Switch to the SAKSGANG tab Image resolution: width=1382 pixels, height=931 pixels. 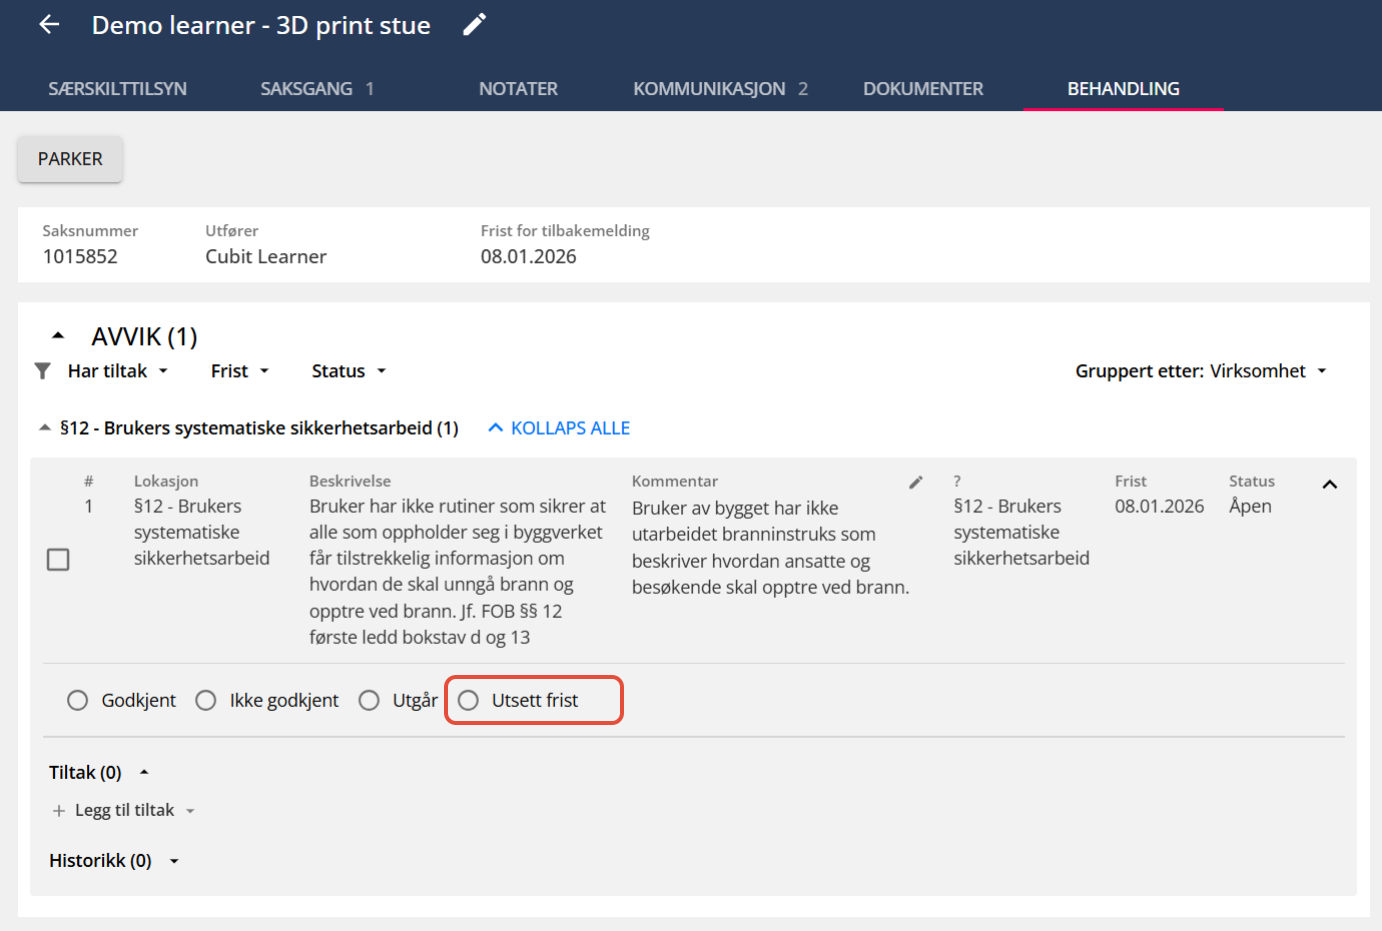point(317,89)
